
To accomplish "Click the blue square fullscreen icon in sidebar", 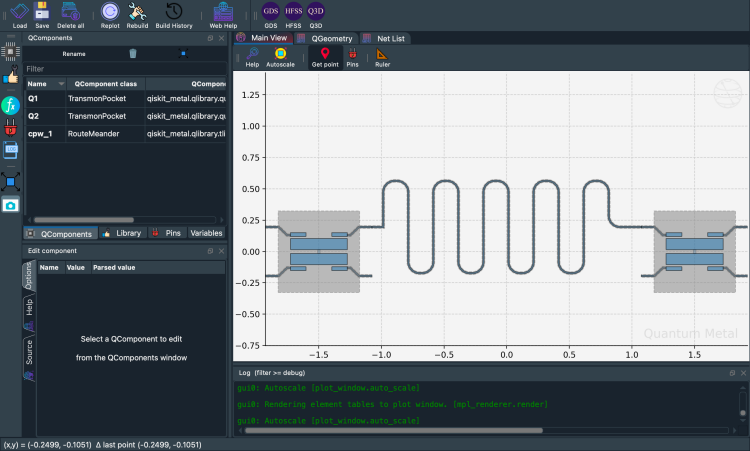I will tap(11, 182).
